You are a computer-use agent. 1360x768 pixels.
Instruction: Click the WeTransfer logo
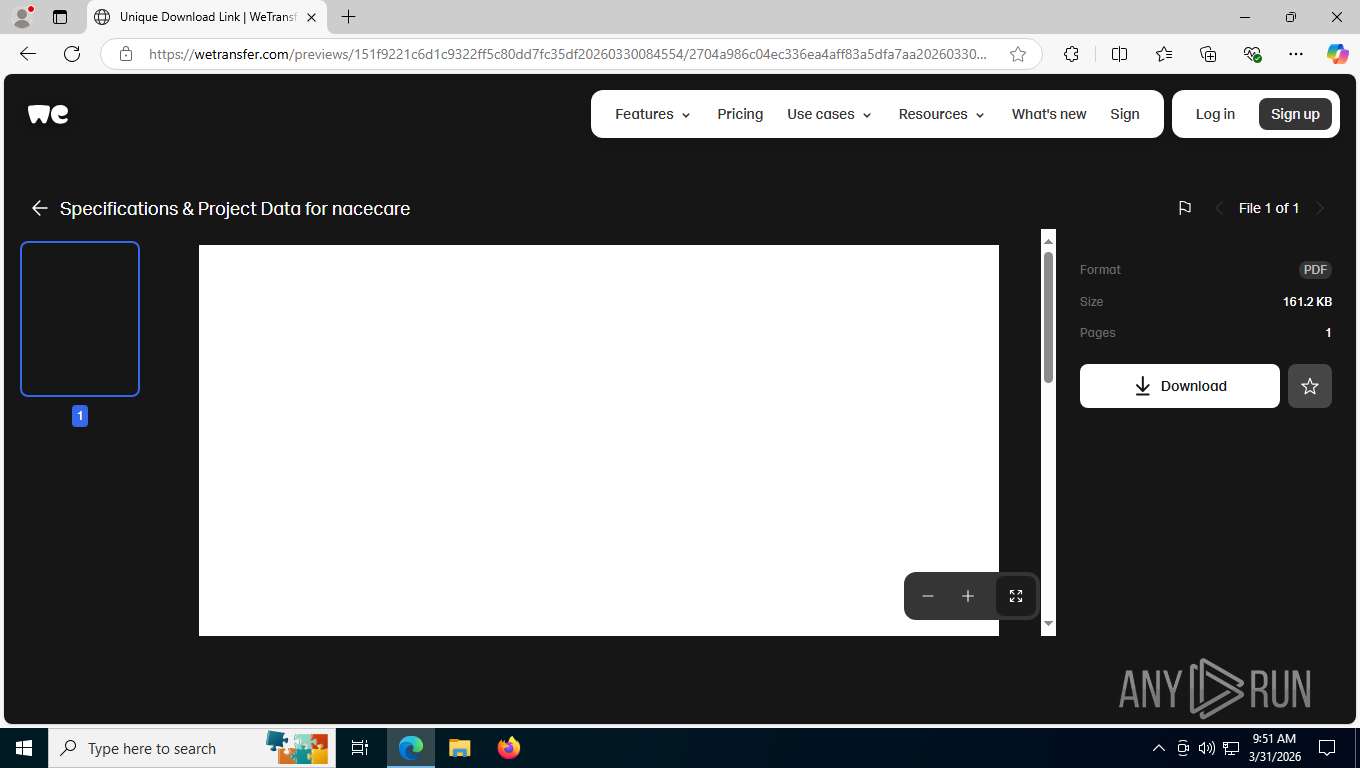(48, 114)
